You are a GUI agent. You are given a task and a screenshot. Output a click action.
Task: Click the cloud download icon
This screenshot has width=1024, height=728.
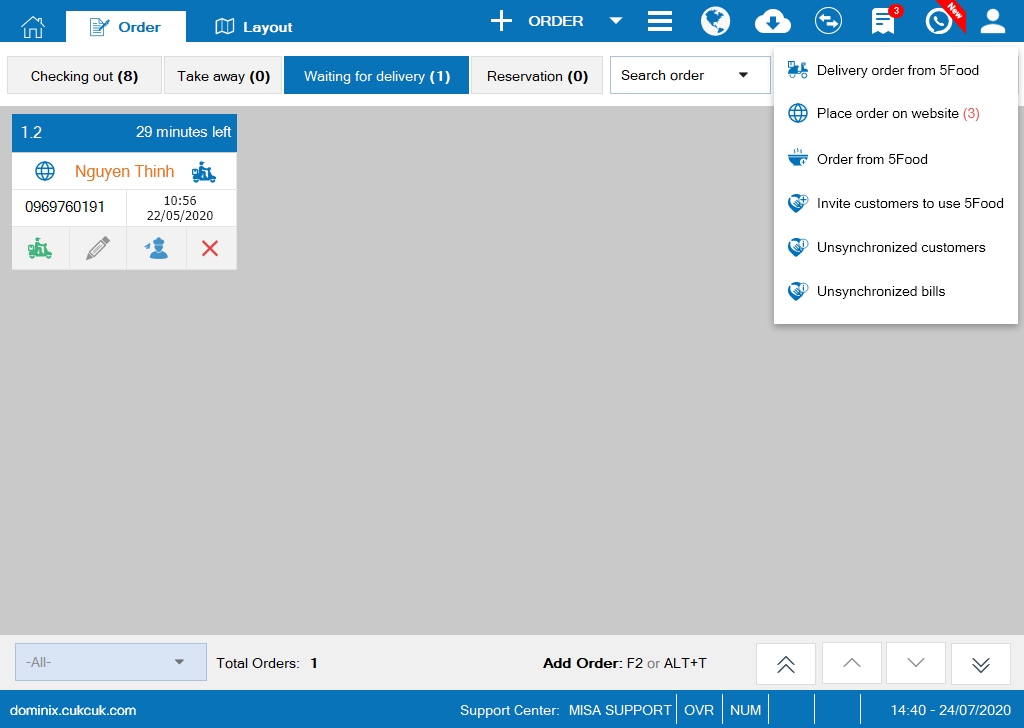click(x=772, y=21)
